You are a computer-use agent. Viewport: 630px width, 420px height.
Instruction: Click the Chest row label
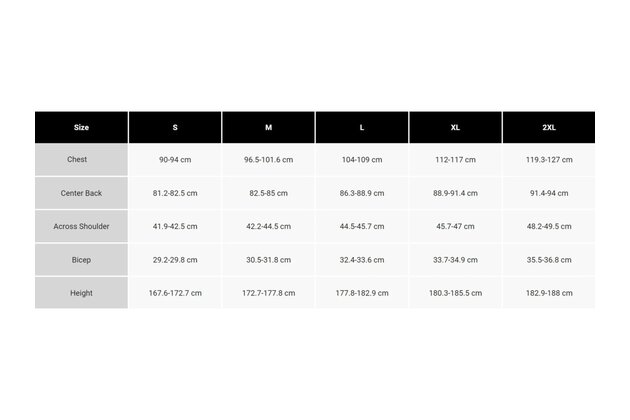pos(81,160)
